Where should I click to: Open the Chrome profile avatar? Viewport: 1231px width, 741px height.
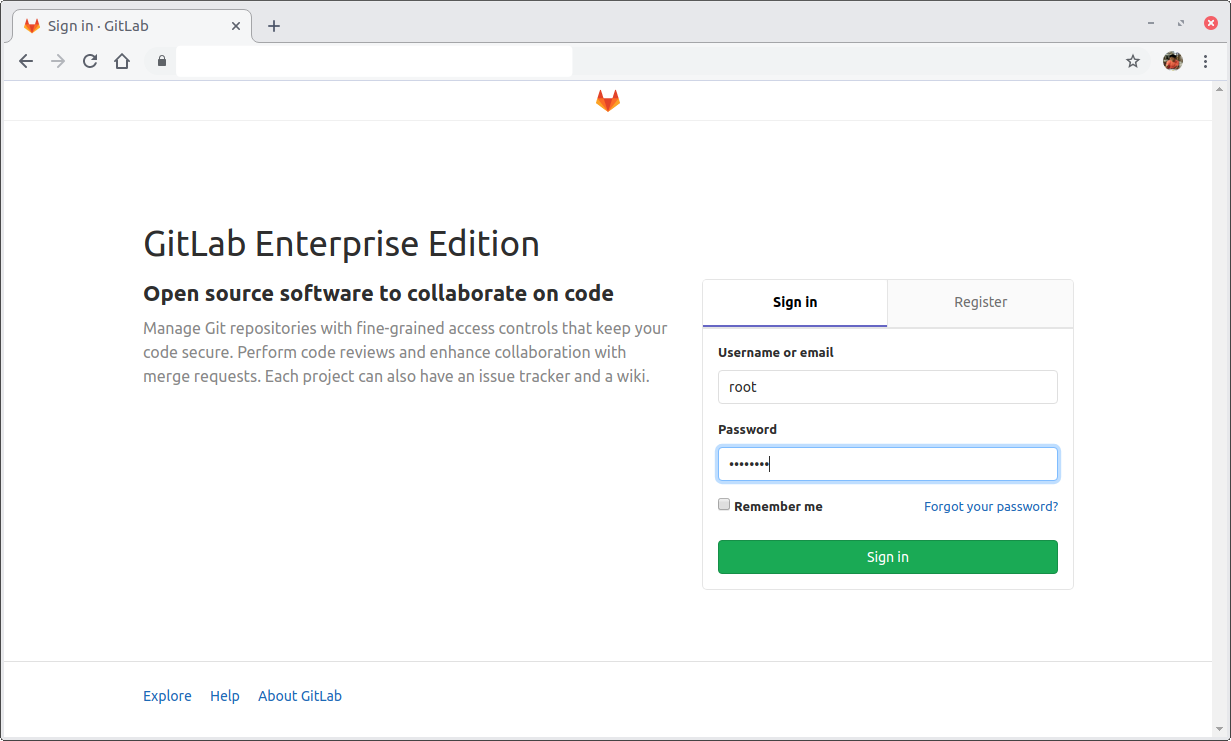pyautogui.click(x=1172, y=61)
